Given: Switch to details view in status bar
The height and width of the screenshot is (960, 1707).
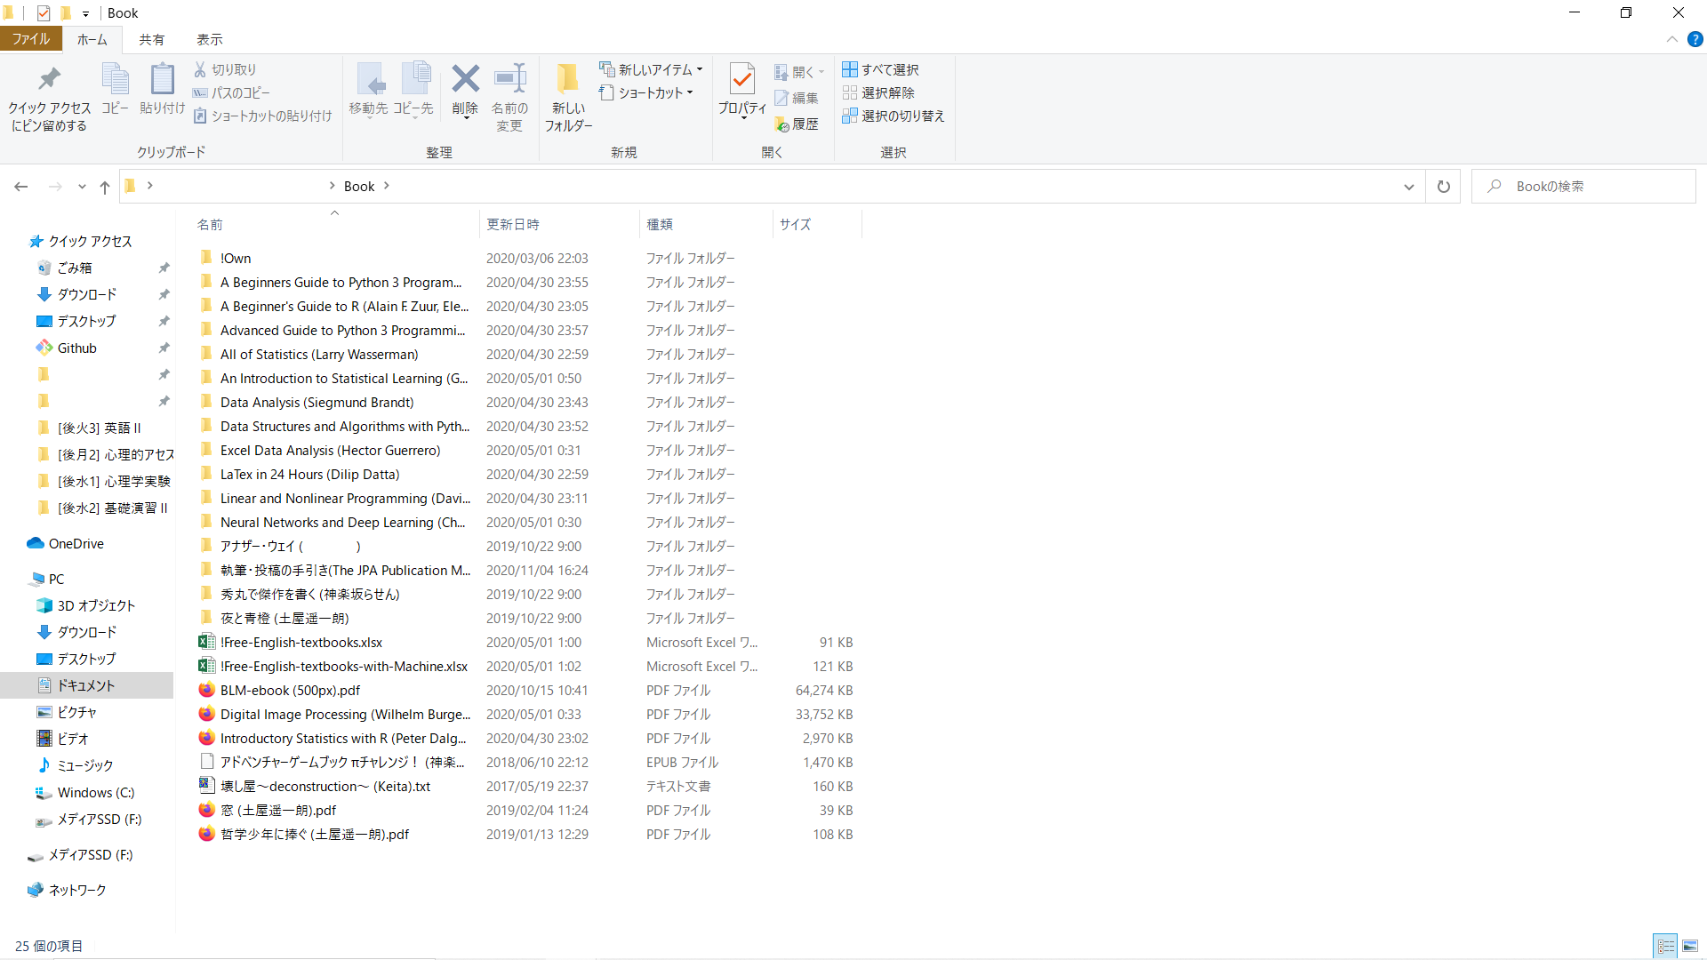Looking at the screenshot, I should click(1666, 946).
